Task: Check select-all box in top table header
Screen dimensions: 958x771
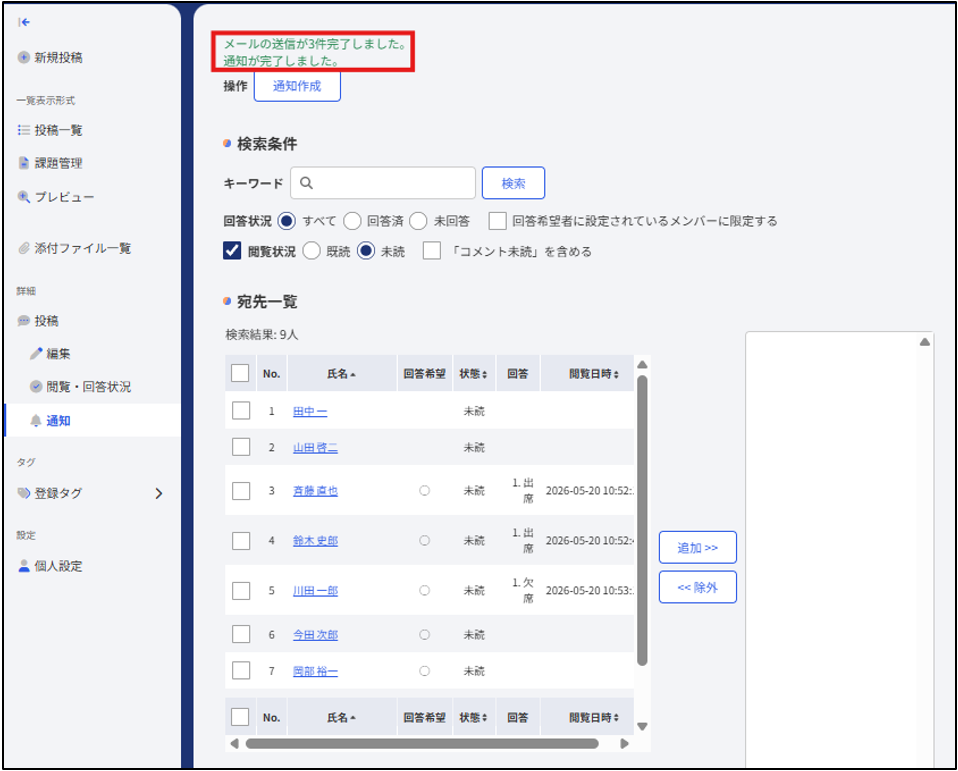Action: pos(240,373)
